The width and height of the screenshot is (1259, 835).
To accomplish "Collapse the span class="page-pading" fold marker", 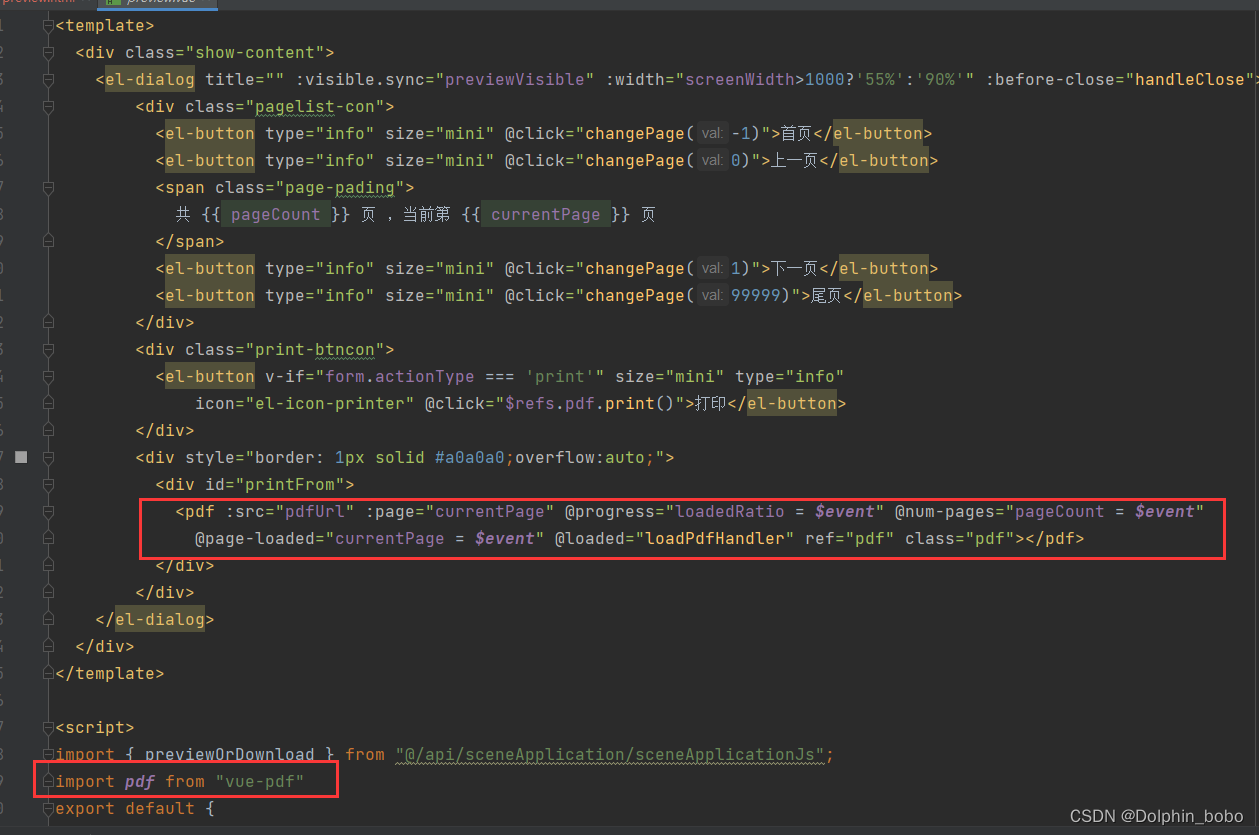I will pos(49,187).
